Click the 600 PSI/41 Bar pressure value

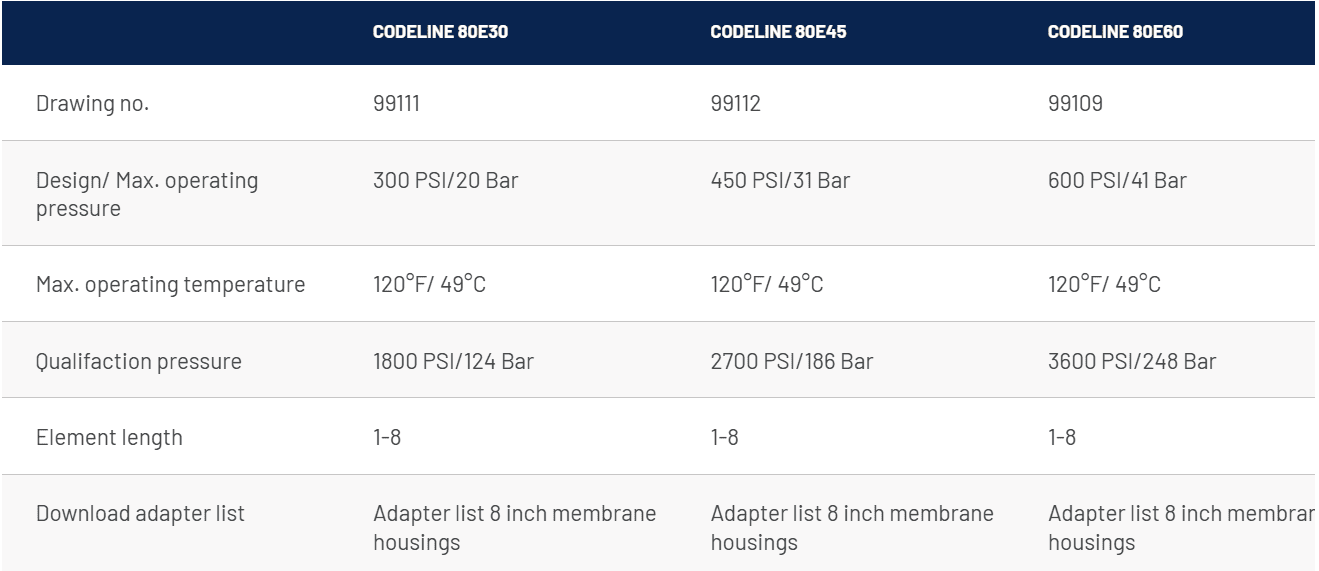click(1118, 181)
